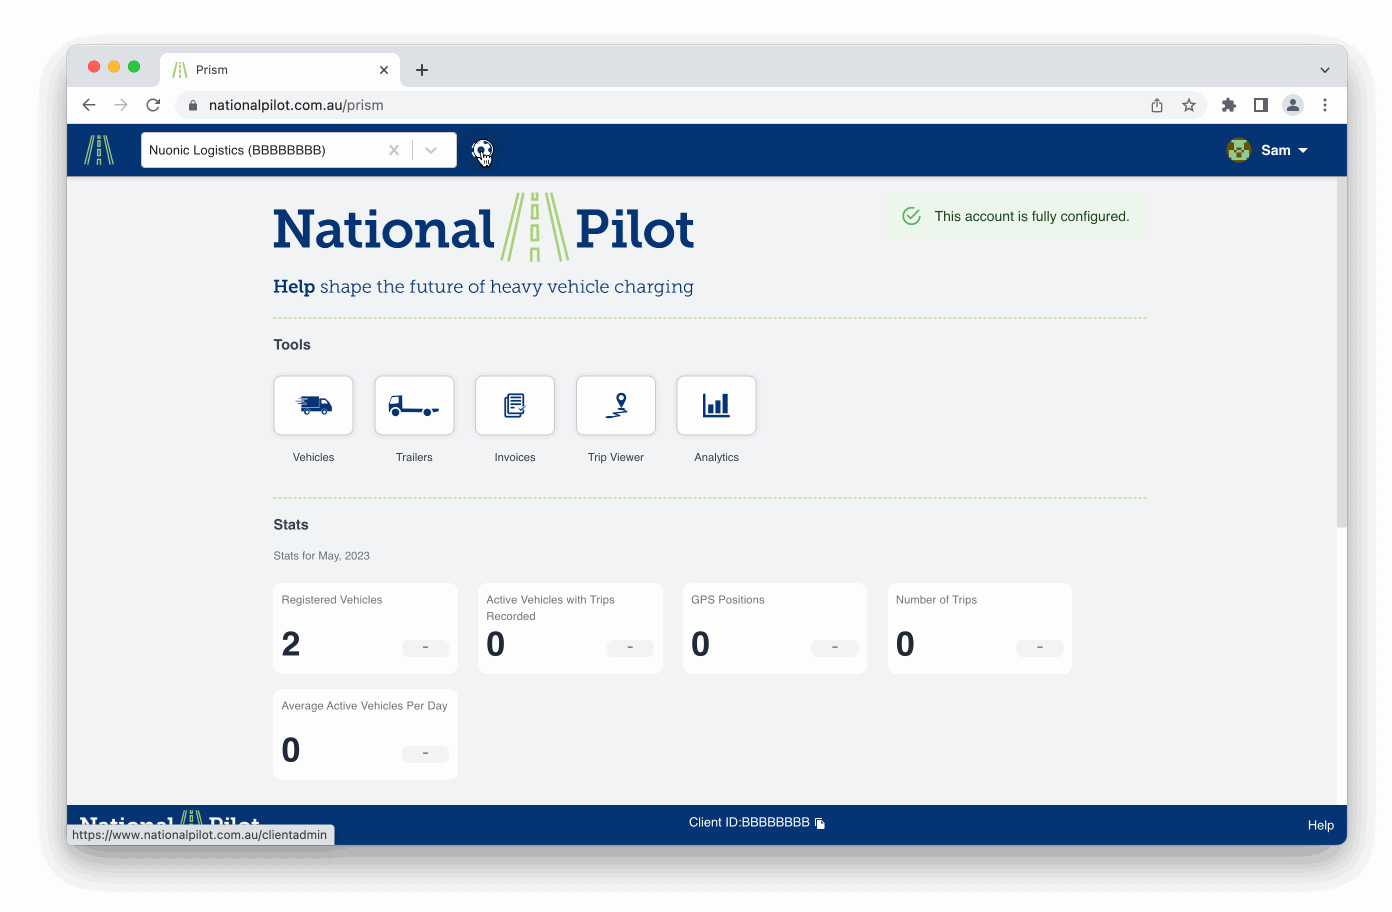Screen dimensions: 1392x912
Task: Open the Analytics tool
Action: coord(716,405)
